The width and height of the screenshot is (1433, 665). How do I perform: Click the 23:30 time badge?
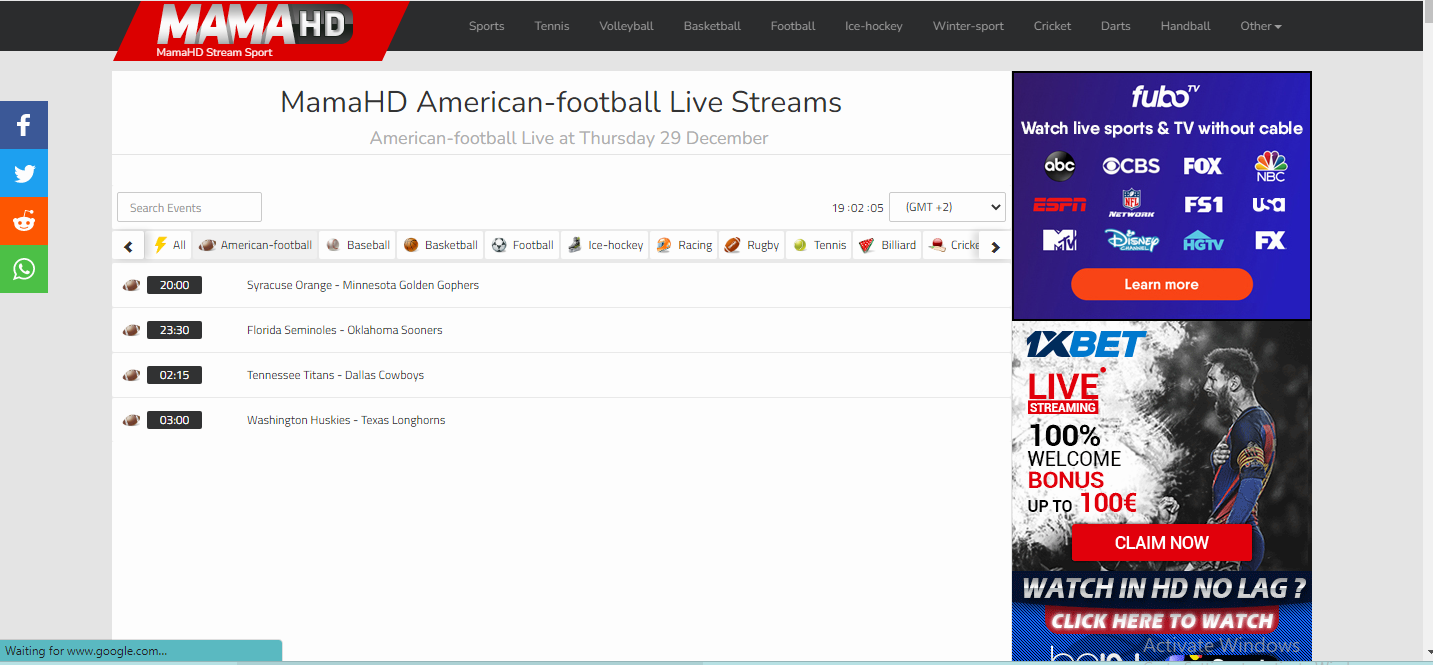[174, 330]
